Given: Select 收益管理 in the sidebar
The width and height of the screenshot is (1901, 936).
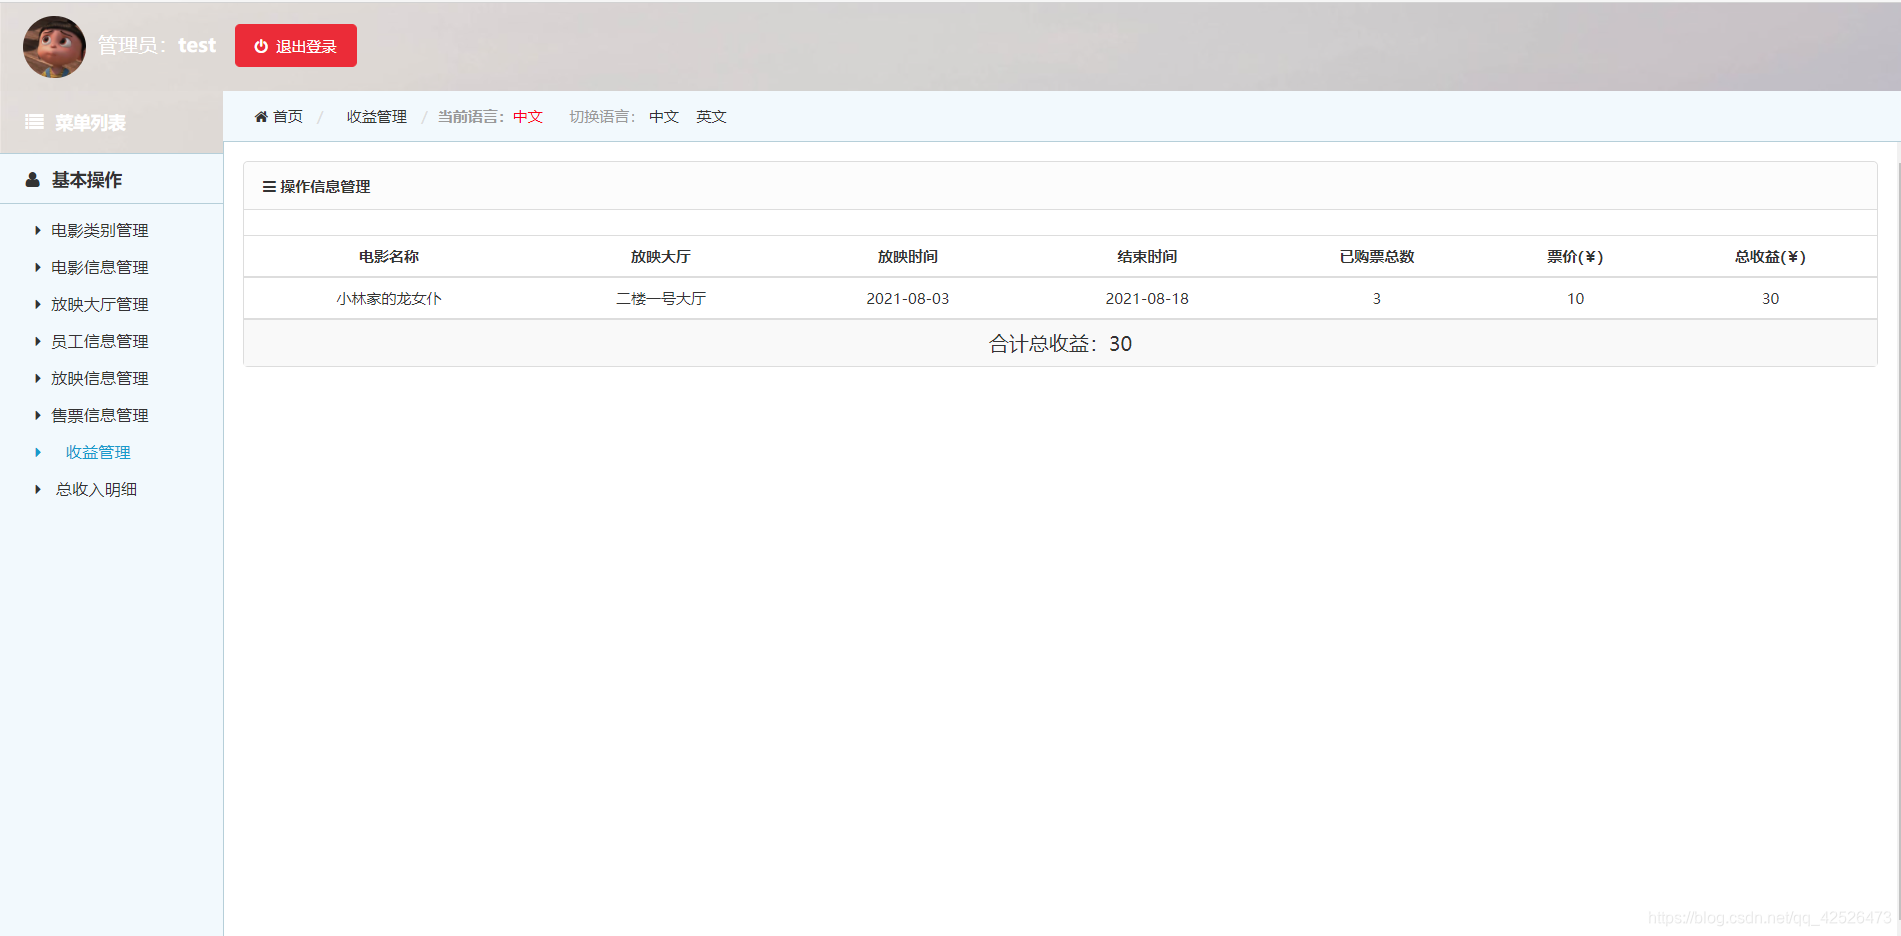Looking at the screenshot, I should (98, 453).
